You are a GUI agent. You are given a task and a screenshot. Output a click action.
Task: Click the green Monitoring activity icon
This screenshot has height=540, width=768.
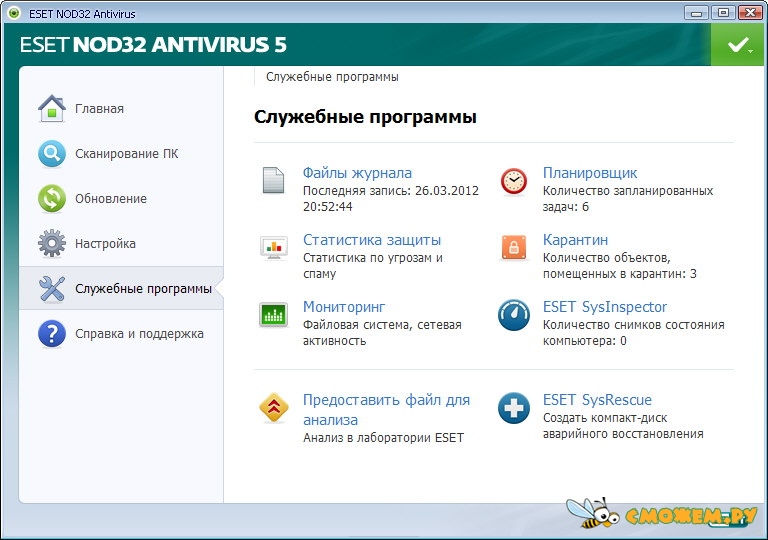[x=273, y=315]
